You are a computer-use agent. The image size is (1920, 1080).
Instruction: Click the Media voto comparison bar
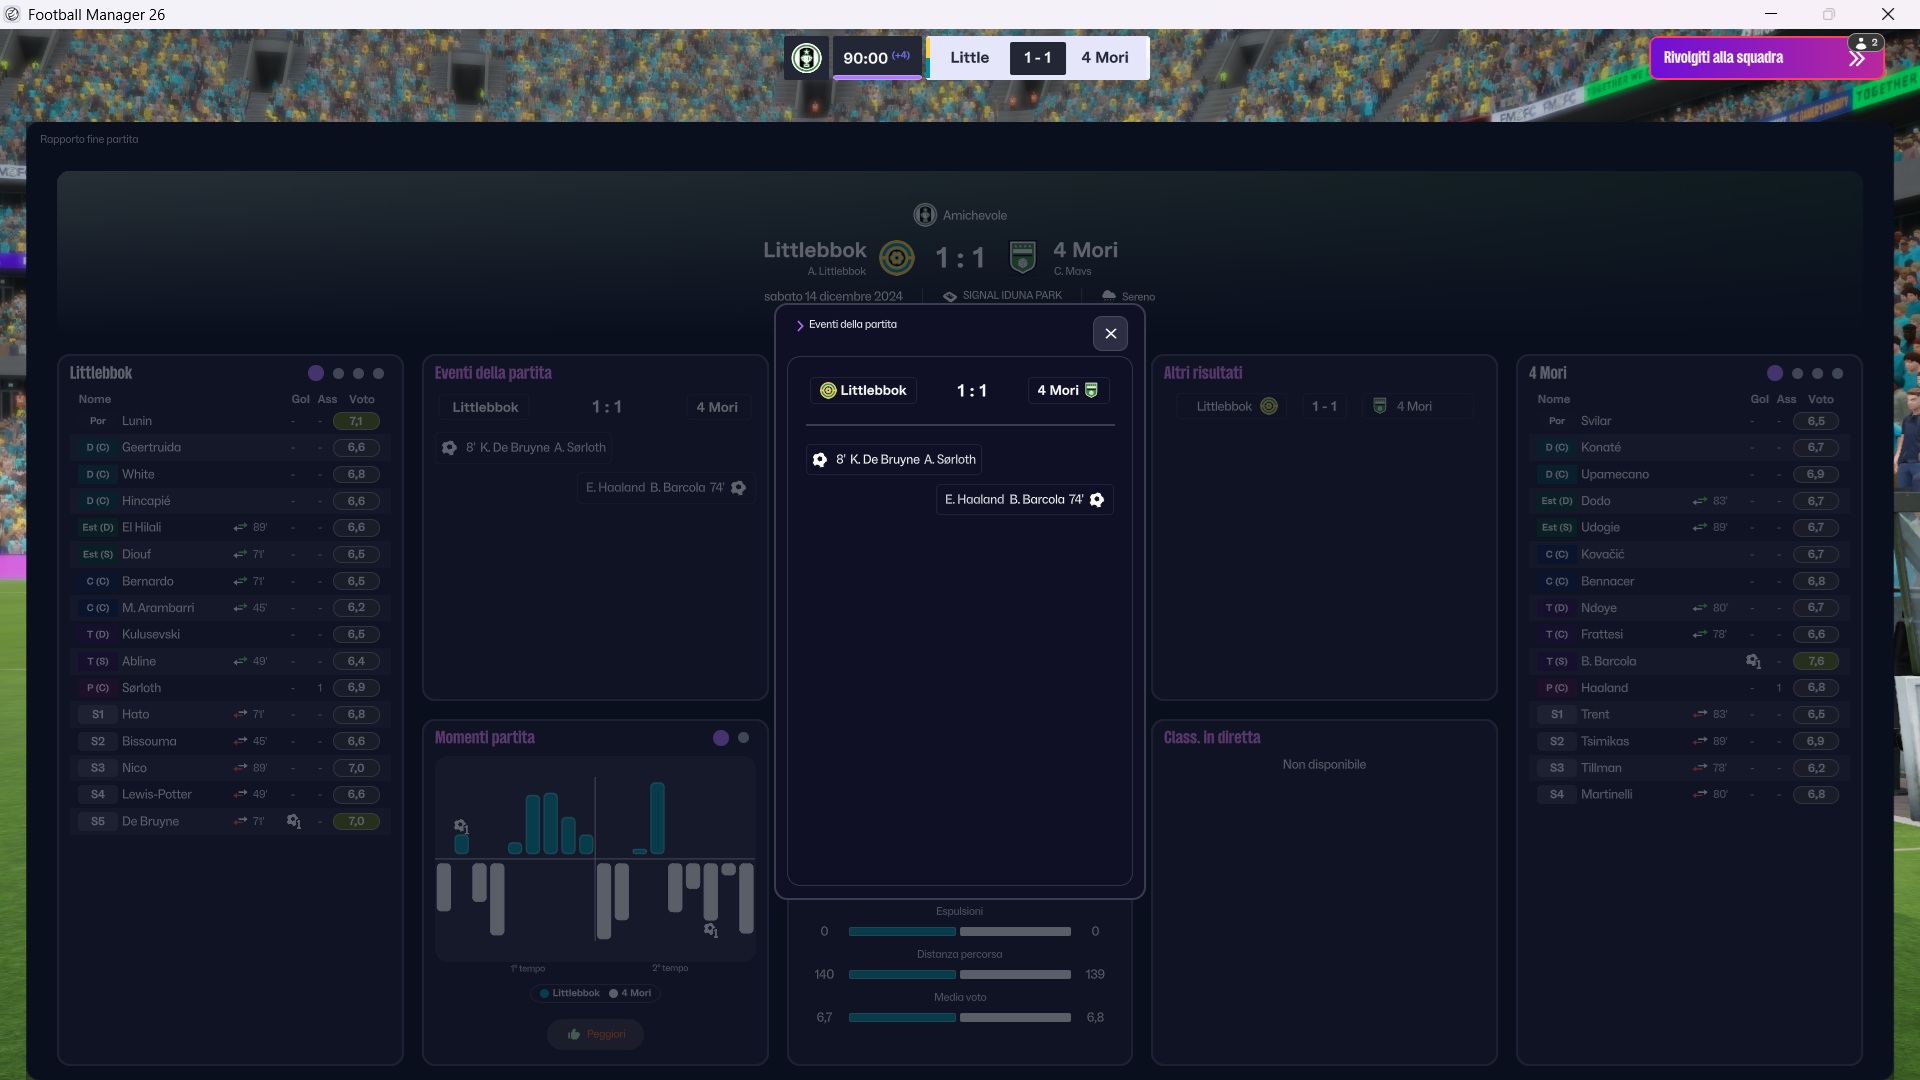coord(960,1017)
